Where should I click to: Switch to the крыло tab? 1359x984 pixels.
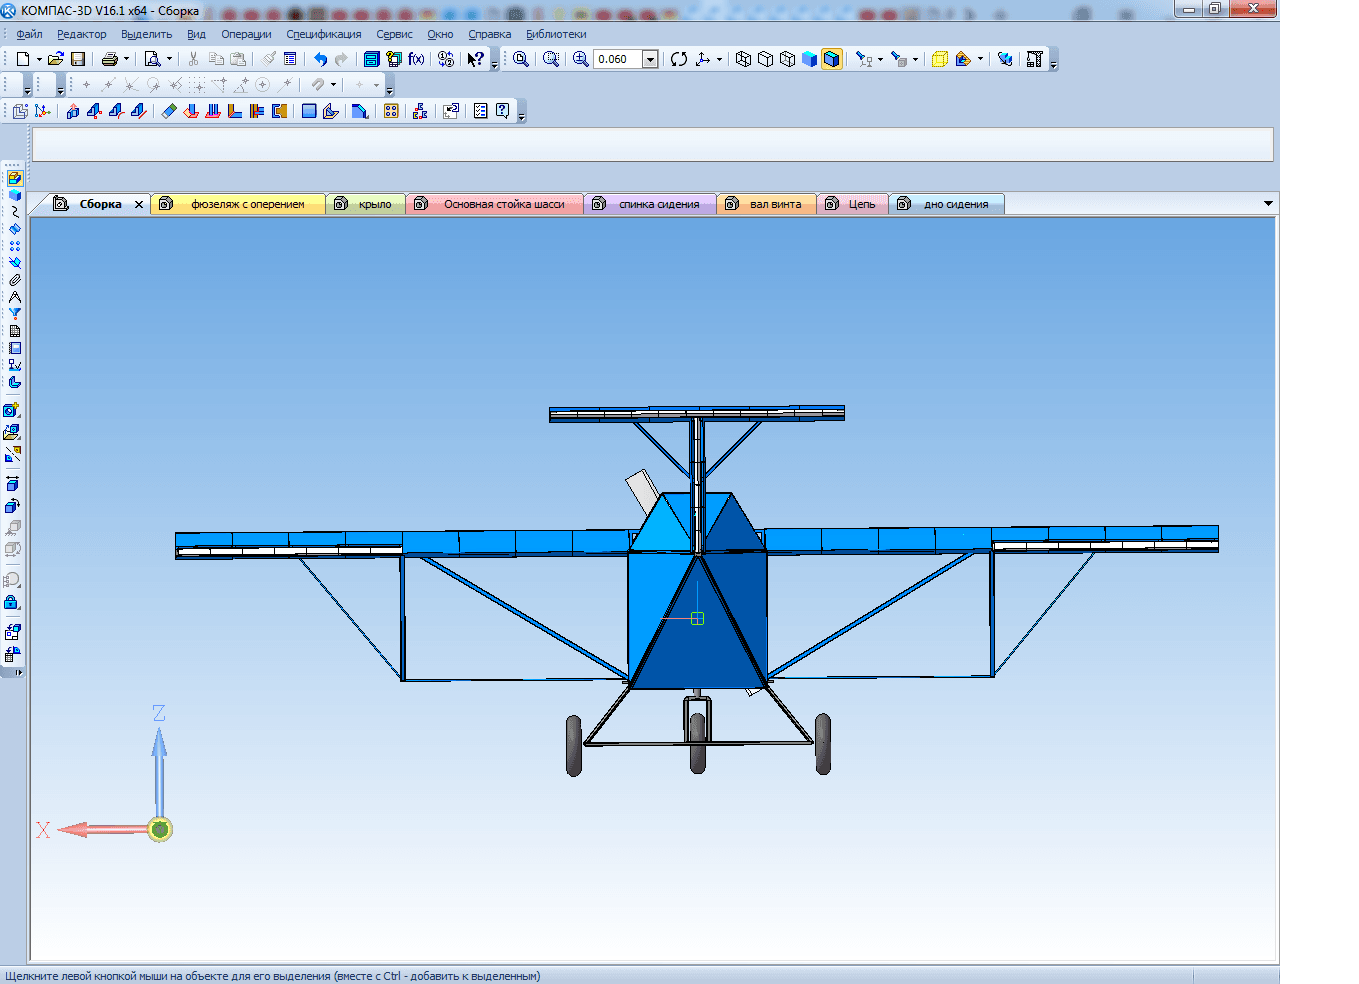[374, 204]
